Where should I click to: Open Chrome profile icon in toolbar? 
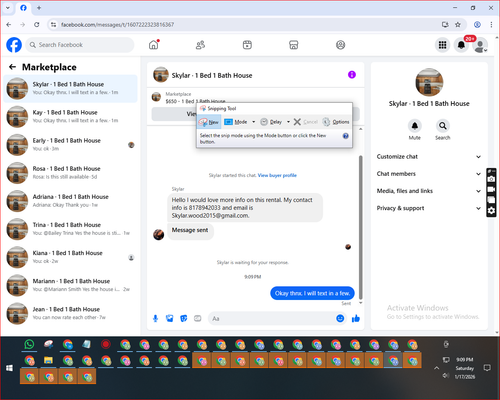(x=477, y=24)
